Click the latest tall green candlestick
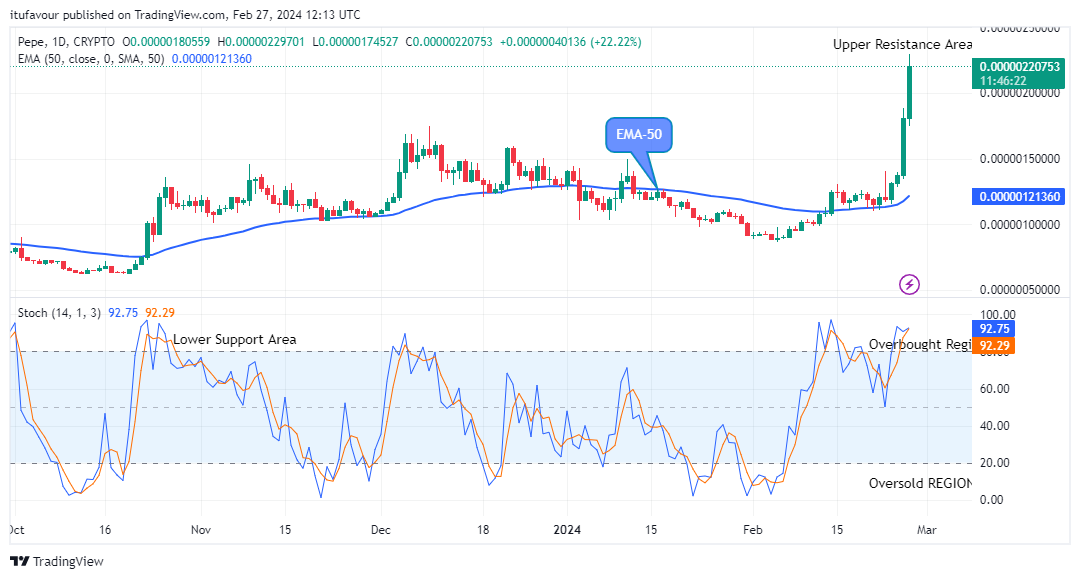This screenshot has height=579, width=1080. [910, 90]
